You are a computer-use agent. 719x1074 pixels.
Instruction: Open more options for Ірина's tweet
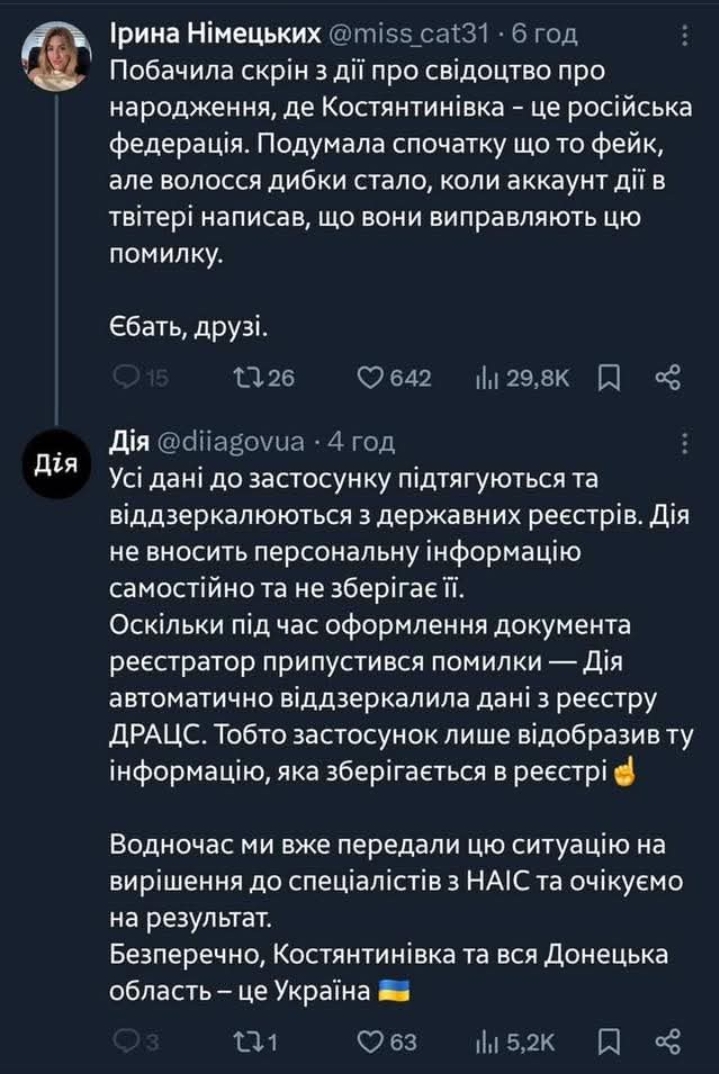684,36
